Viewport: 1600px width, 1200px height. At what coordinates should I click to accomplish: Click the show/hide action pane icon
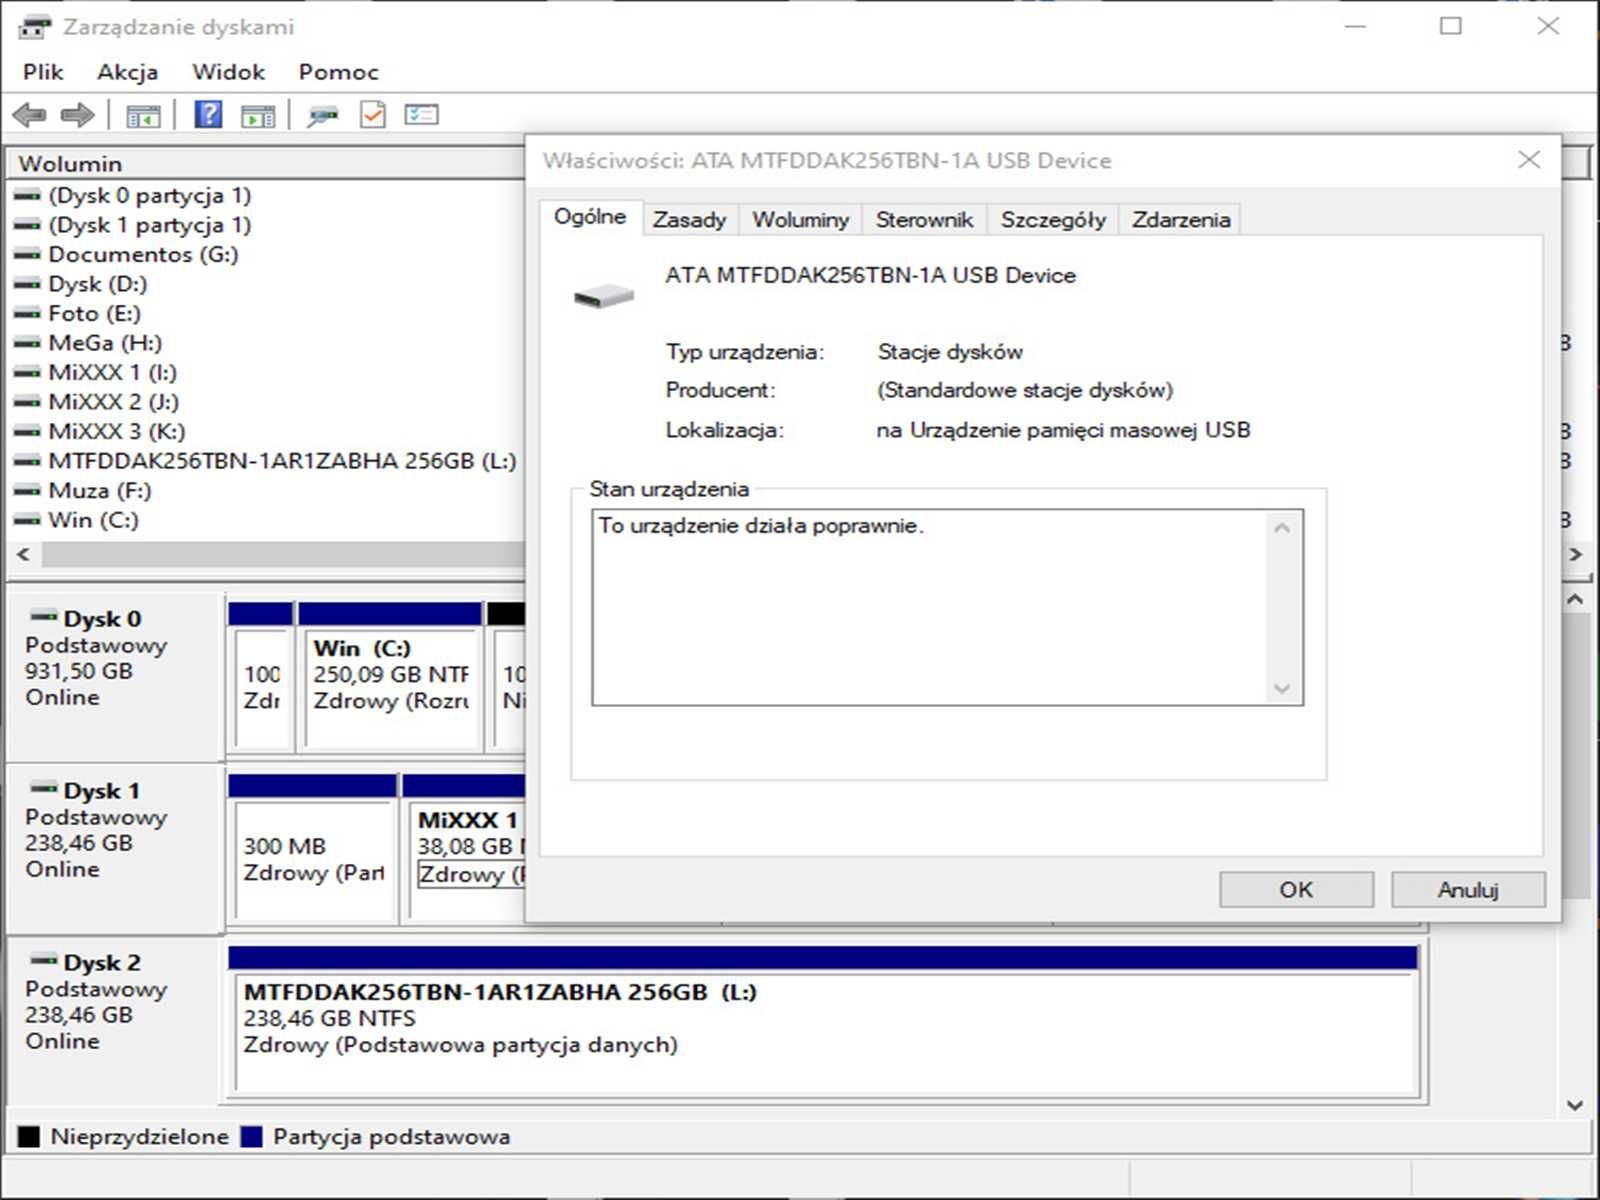click(258, 116)
